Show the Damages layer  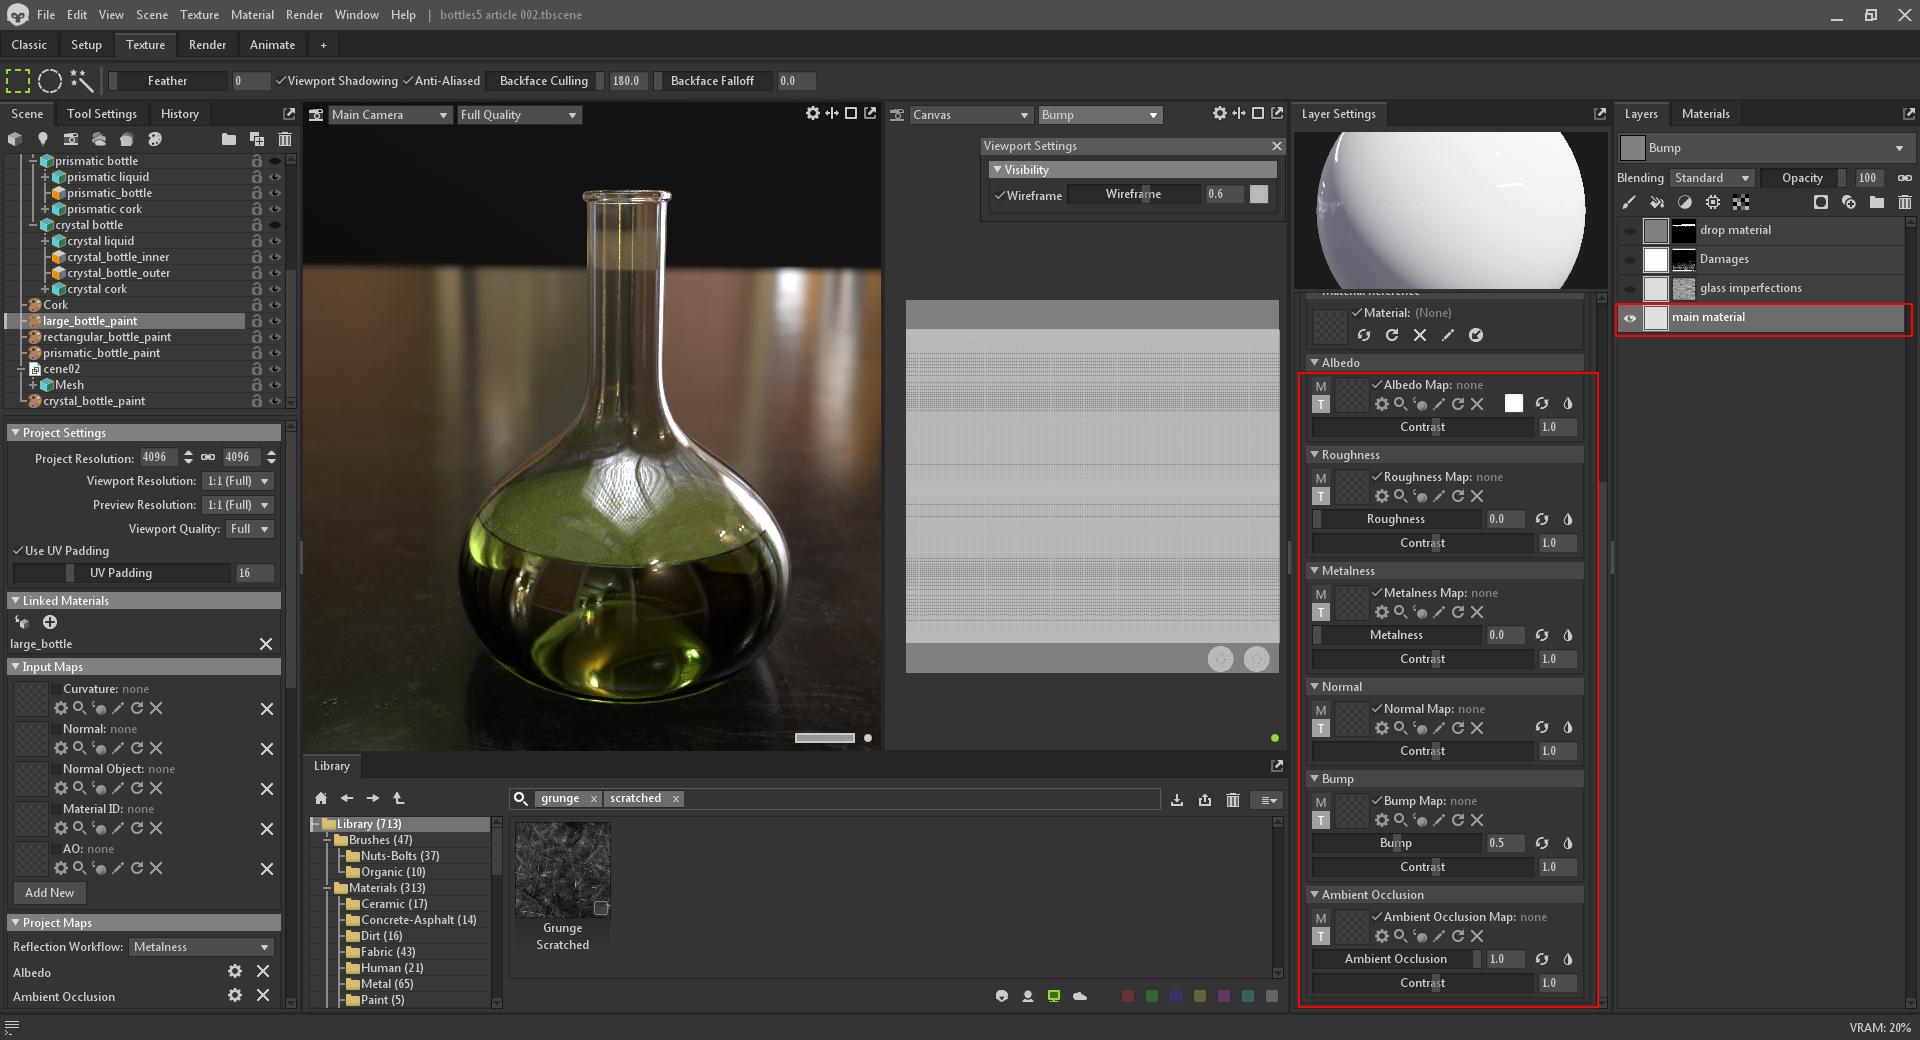(x=1630, y=260)
